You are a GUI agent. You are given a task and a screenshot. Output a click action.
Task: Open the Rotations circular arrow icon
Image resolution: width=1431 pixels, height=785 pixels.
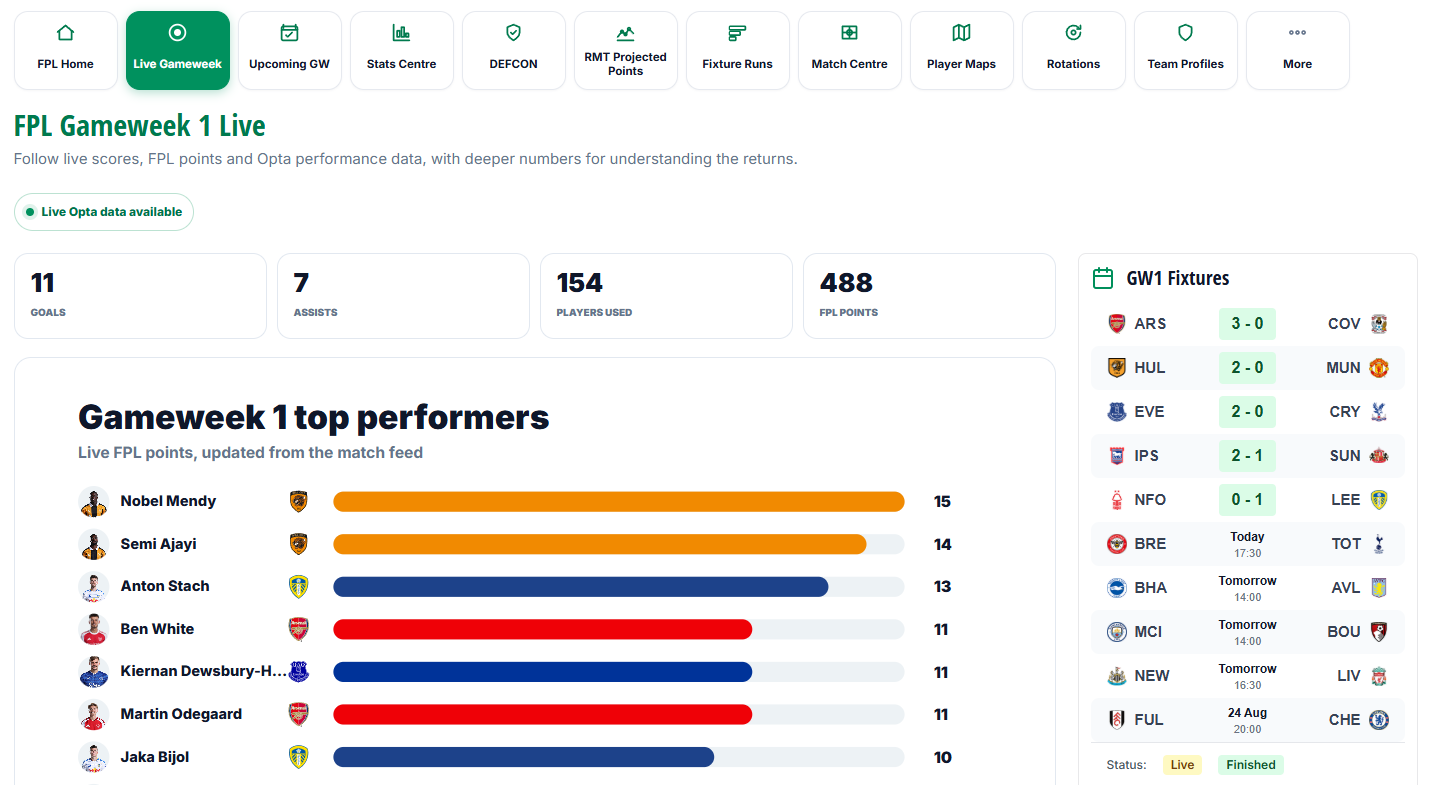click(1073, 33)
